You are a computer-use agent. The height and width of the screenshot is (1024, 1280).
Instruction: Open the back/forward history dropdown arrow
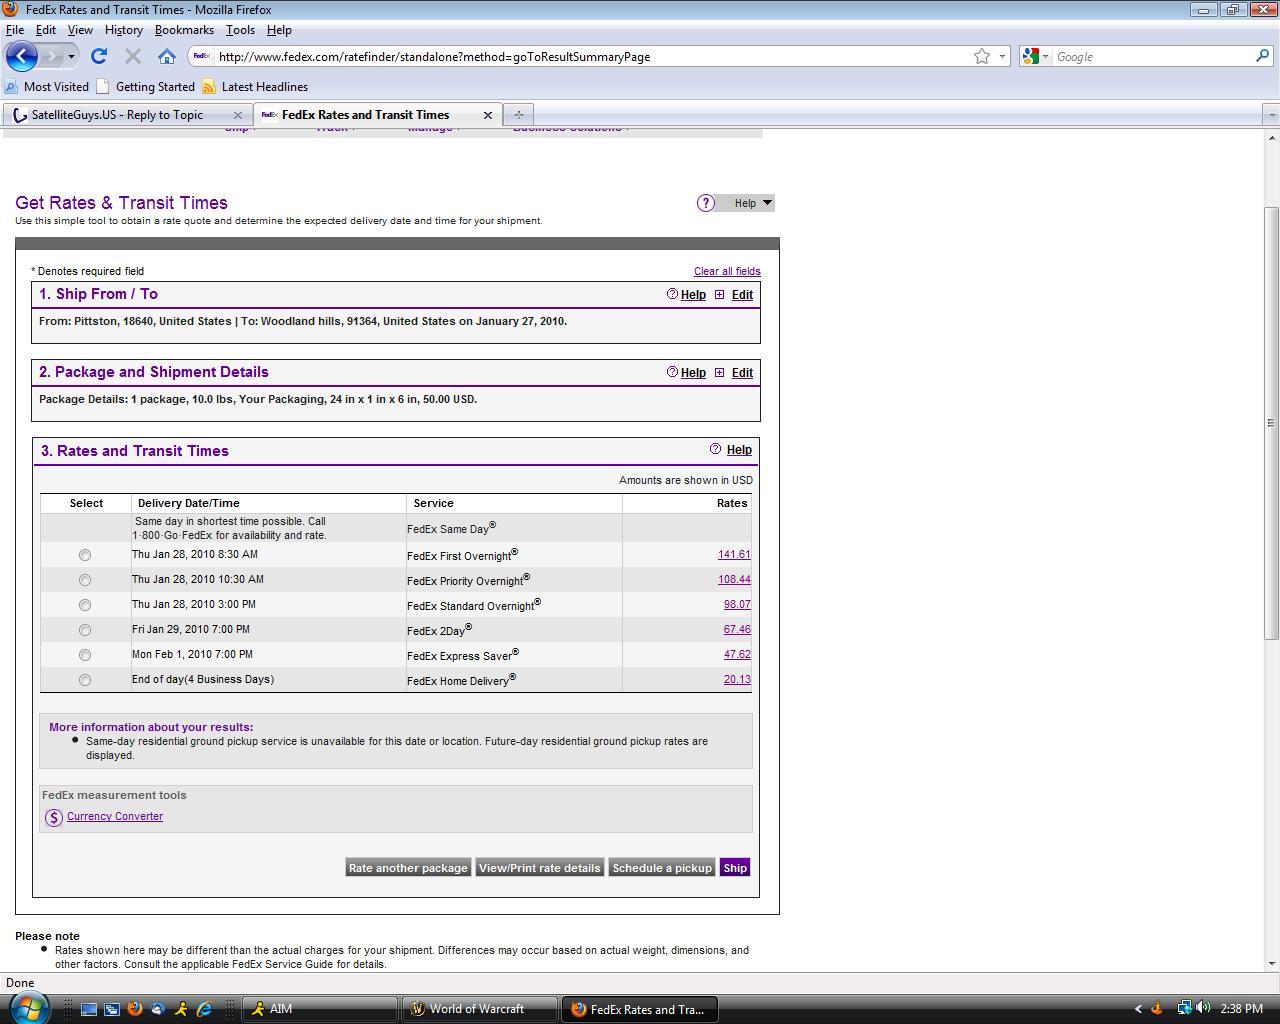tap(71, 56)
